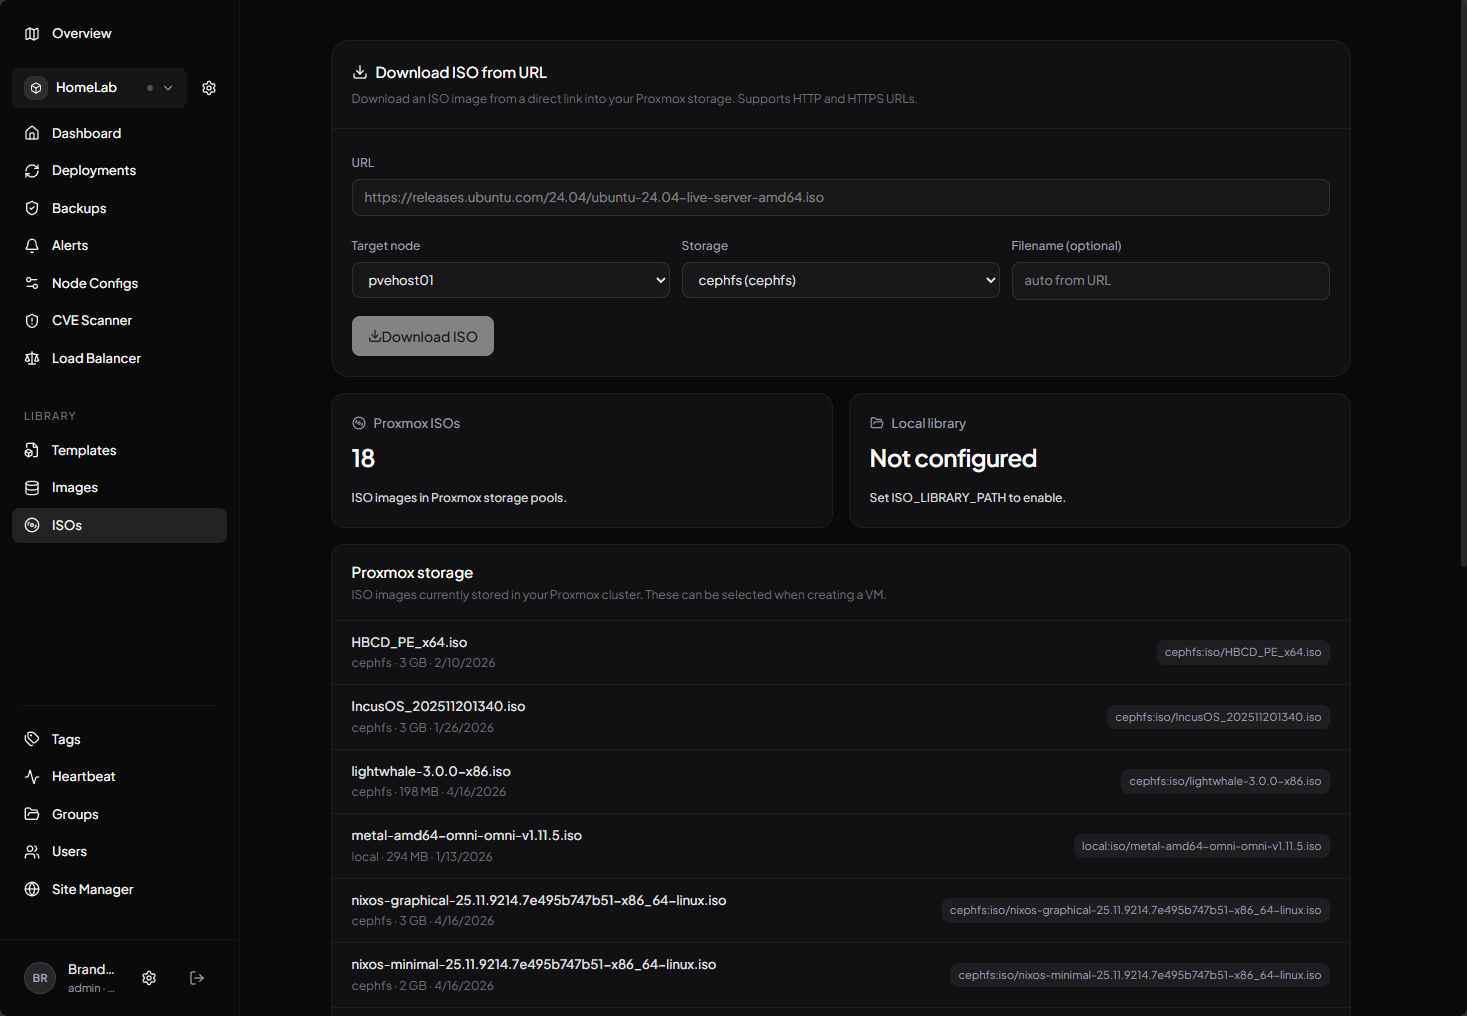1467x1016 pixels.
Task: Click the Tags icon in sidebar
Action: pos(32,739)
